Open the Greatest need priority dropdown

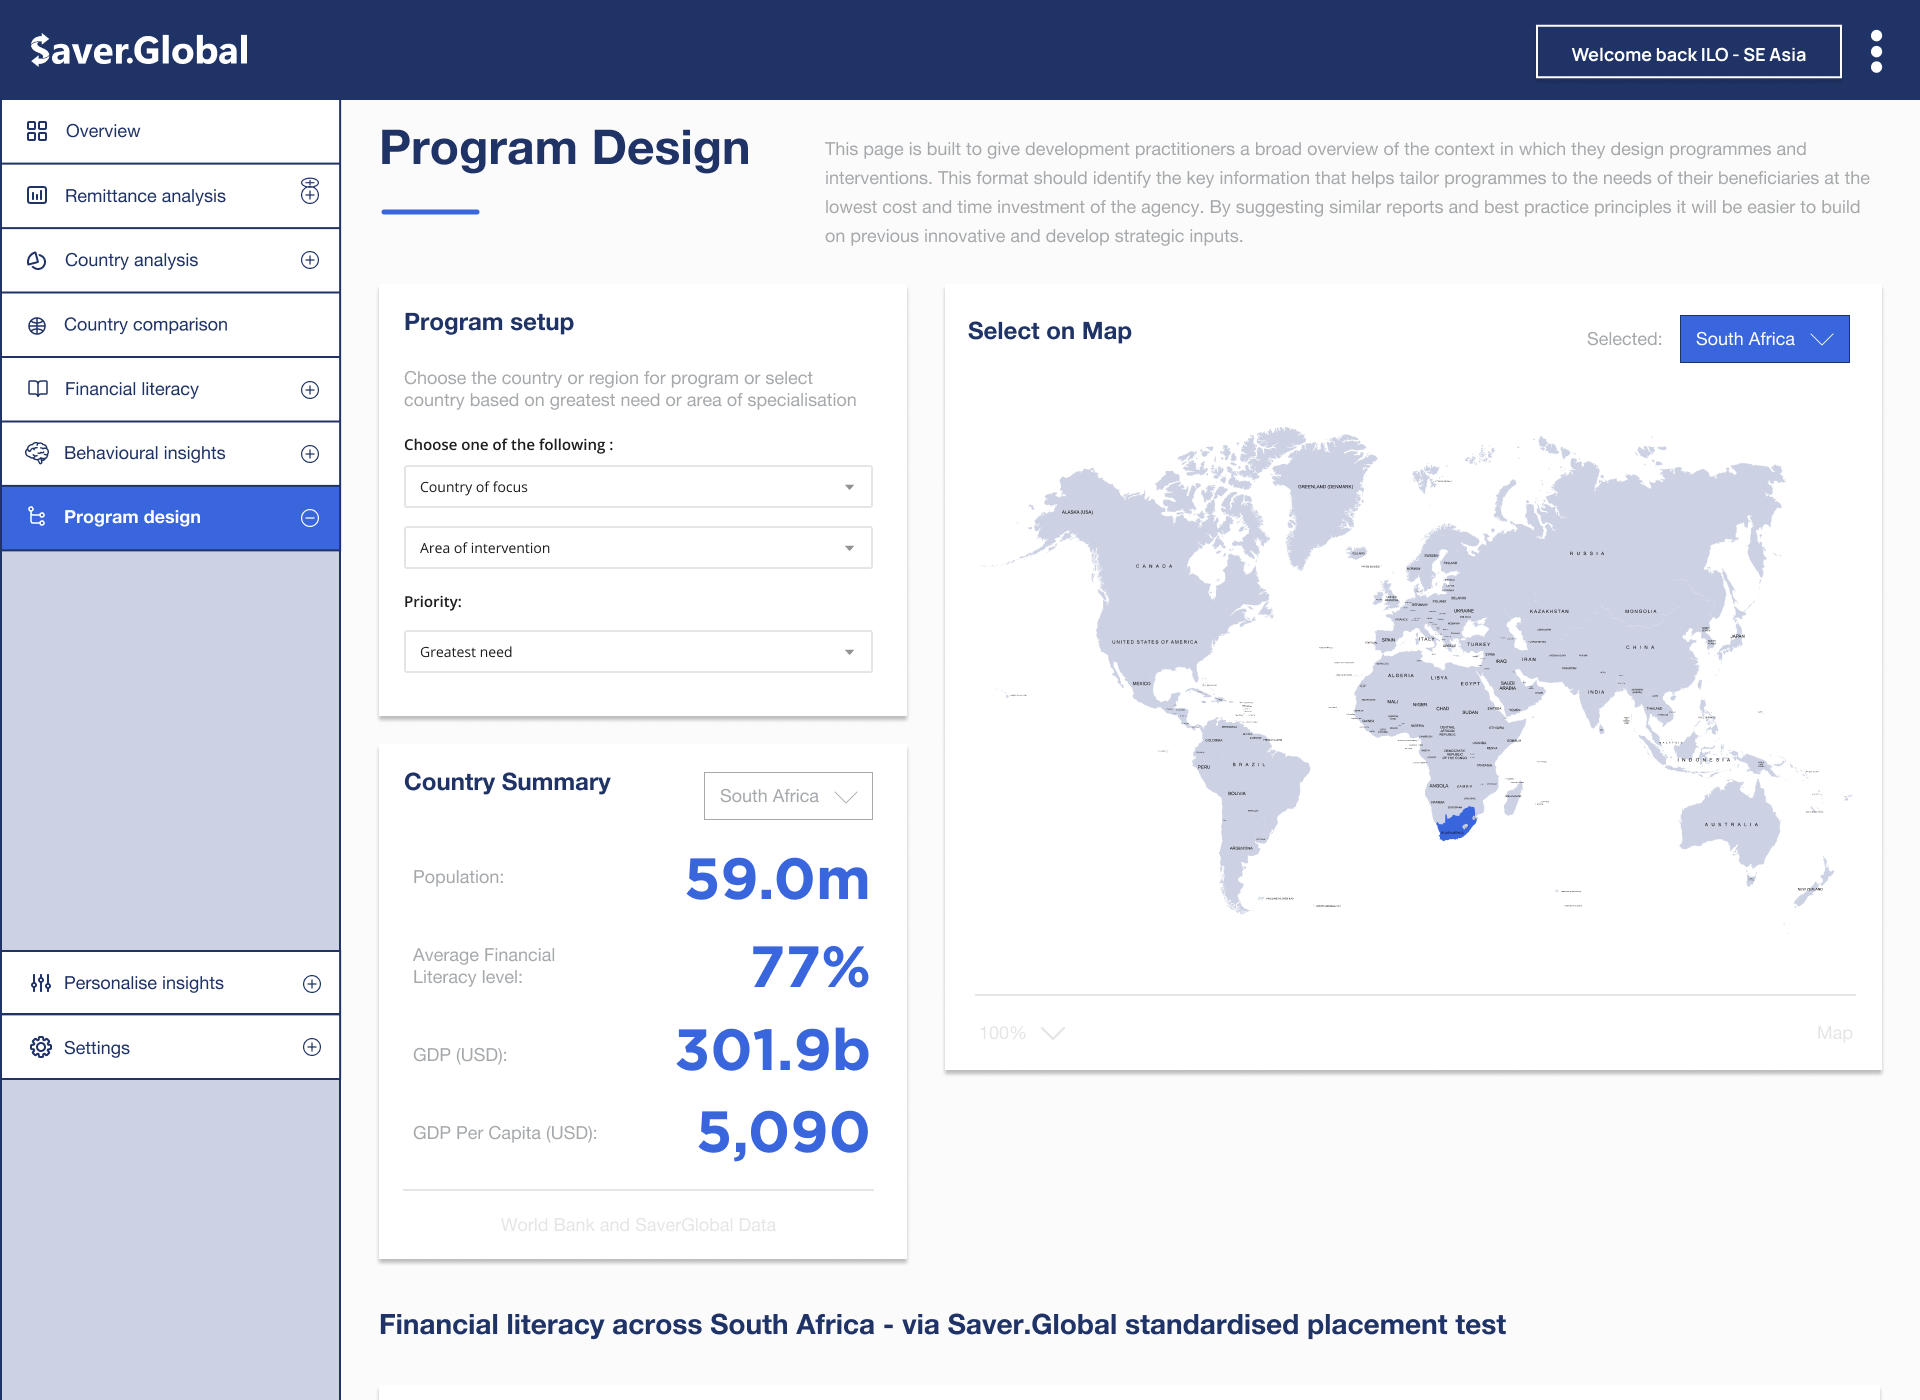pos(638,652)
